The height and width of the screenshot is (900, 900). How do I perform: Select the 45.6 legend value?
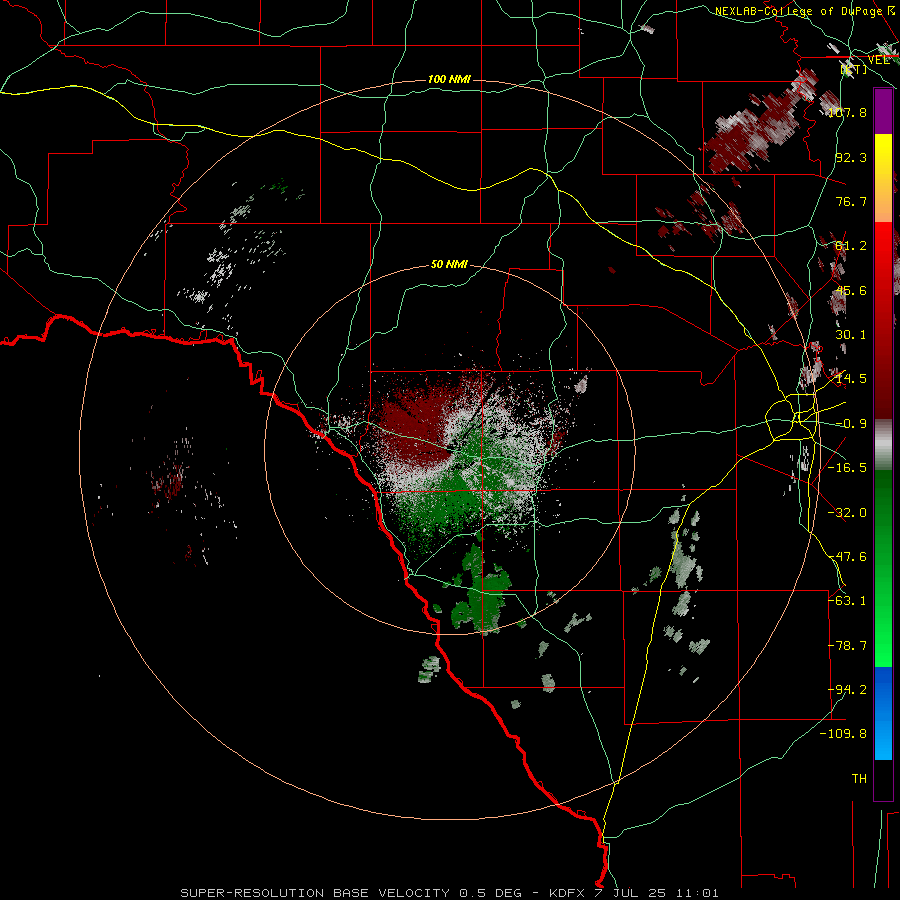coord(851,290)
